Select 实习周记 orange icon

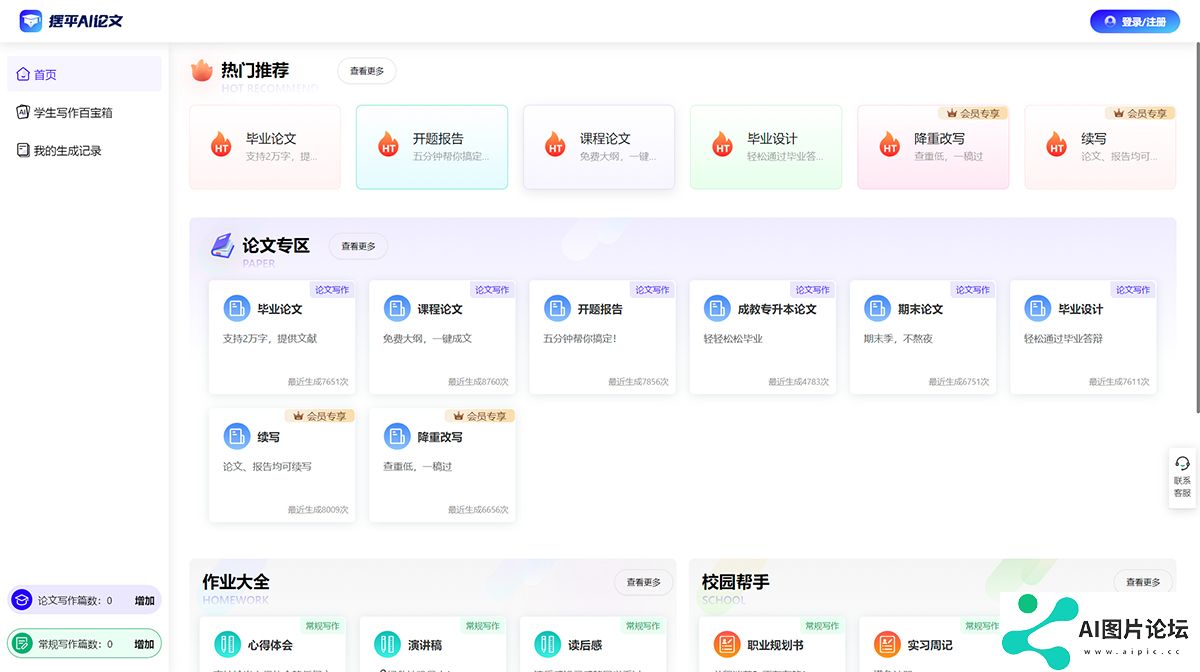[x=887, y=644]
